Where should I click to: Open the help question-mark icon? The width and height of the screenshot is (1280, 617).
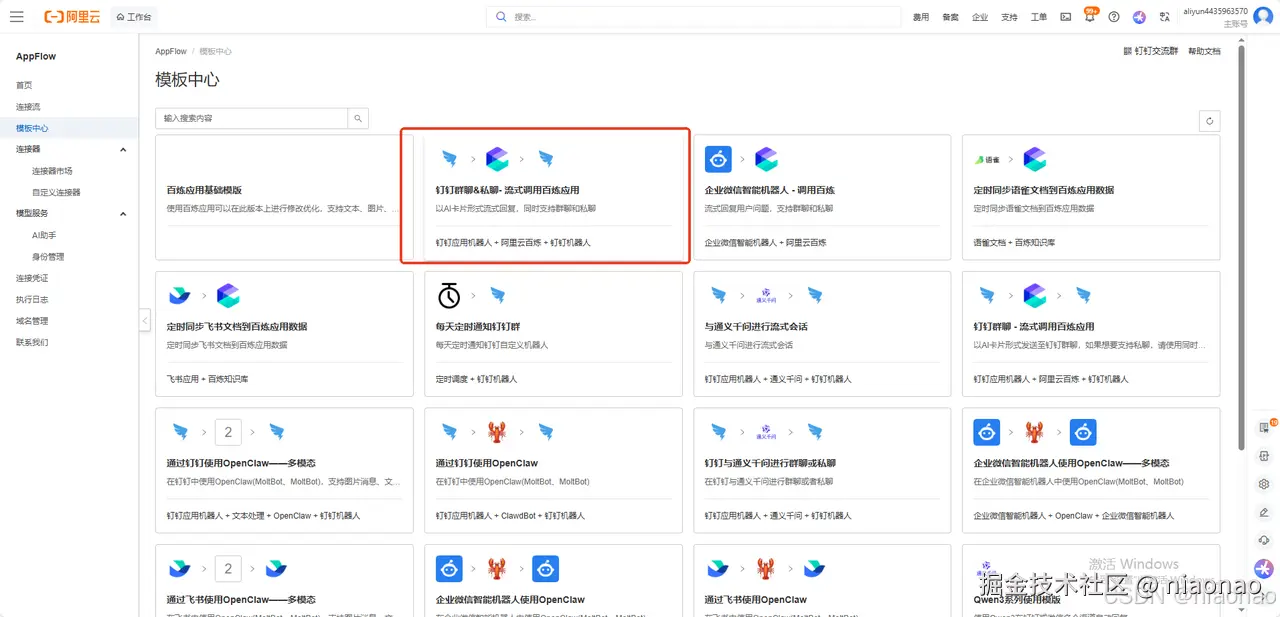[1114, 17]
